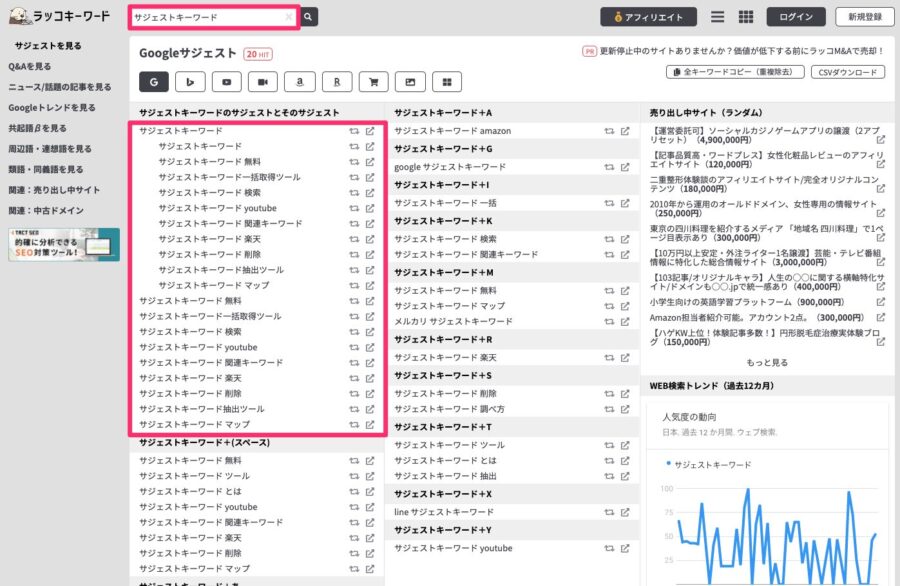Click keyword サジェストキーワード amazon
Viewport: 900px width, 586px height.
pos(452,131)
